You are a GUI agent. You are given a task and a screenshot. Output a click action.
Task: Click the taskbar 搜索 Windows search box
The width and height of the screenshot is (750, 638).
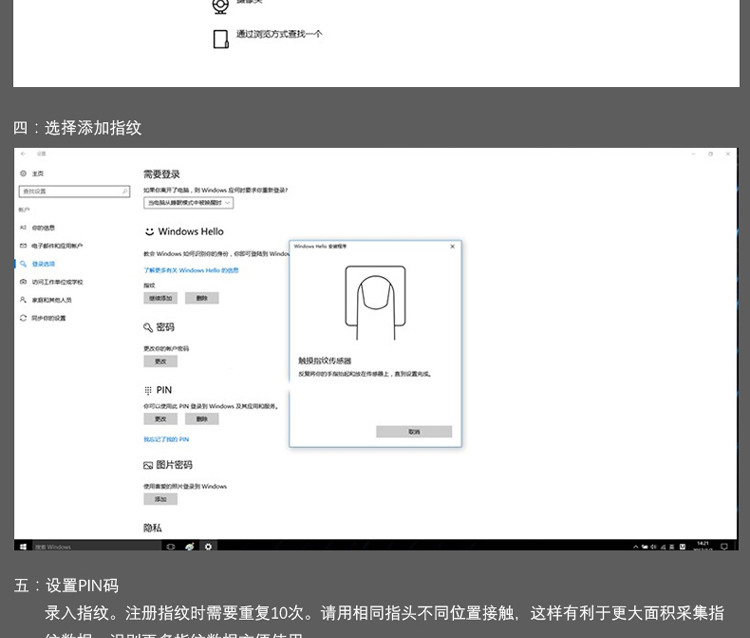[96, 546]
